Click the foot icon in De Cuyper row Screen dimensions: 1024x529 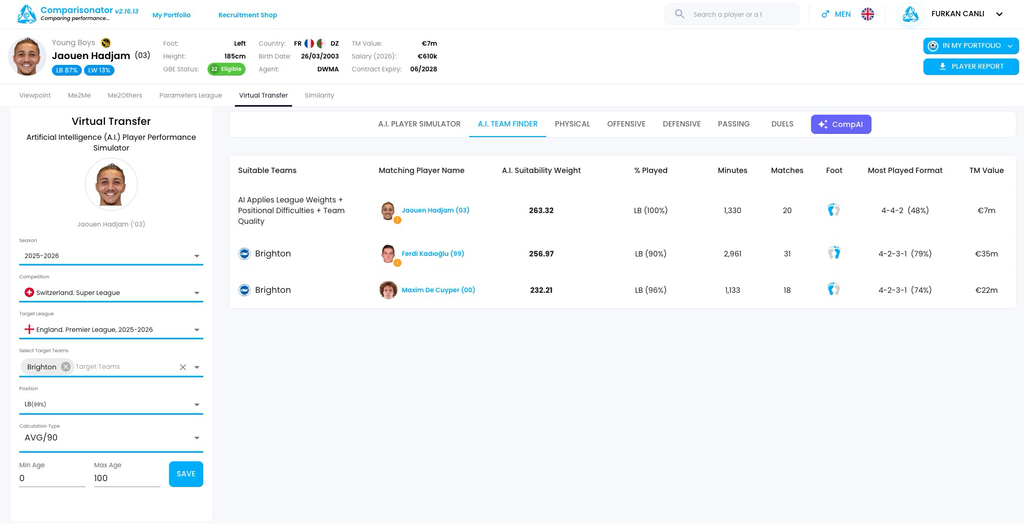tap(833, 289)
